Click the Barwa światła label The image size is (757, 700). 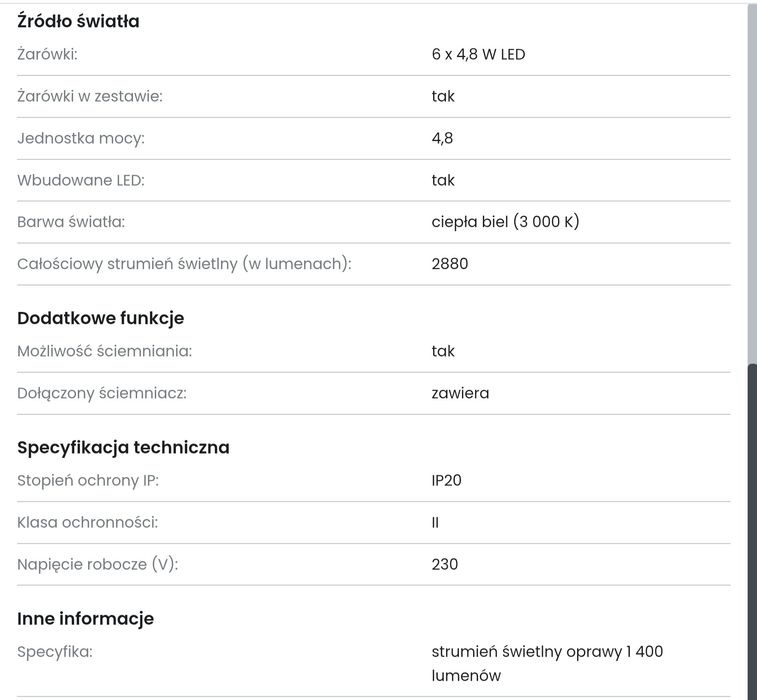(x=71, y=222)
